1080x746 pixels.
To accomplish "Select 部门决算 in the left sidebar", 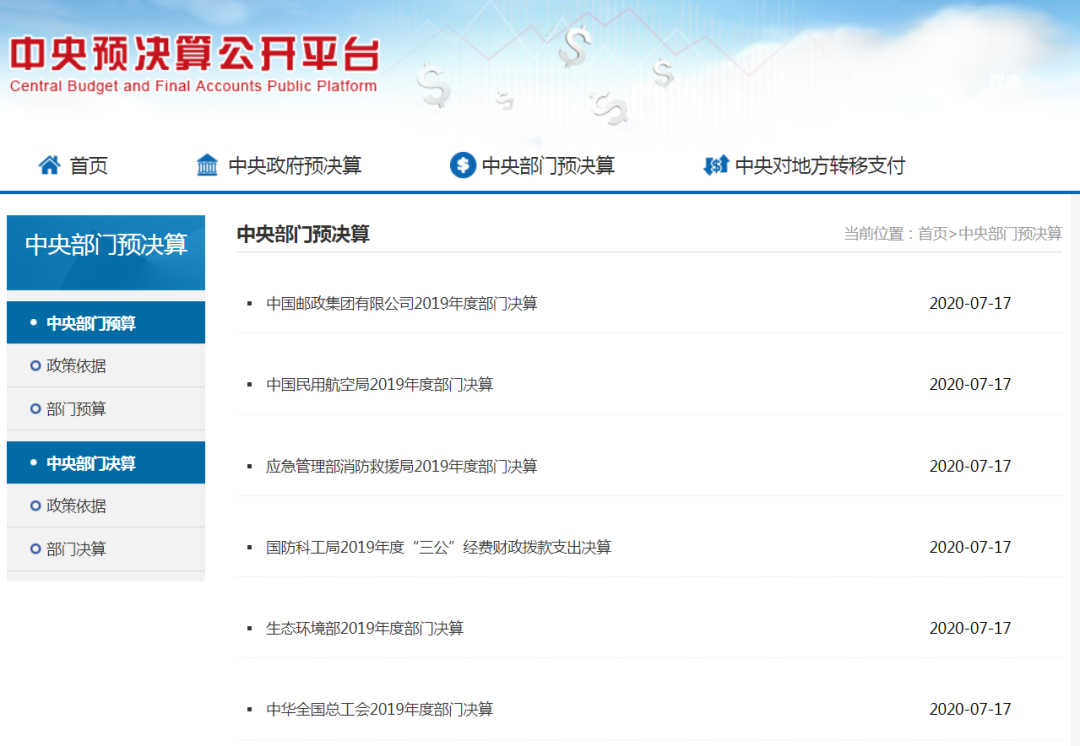I will 76,549.
